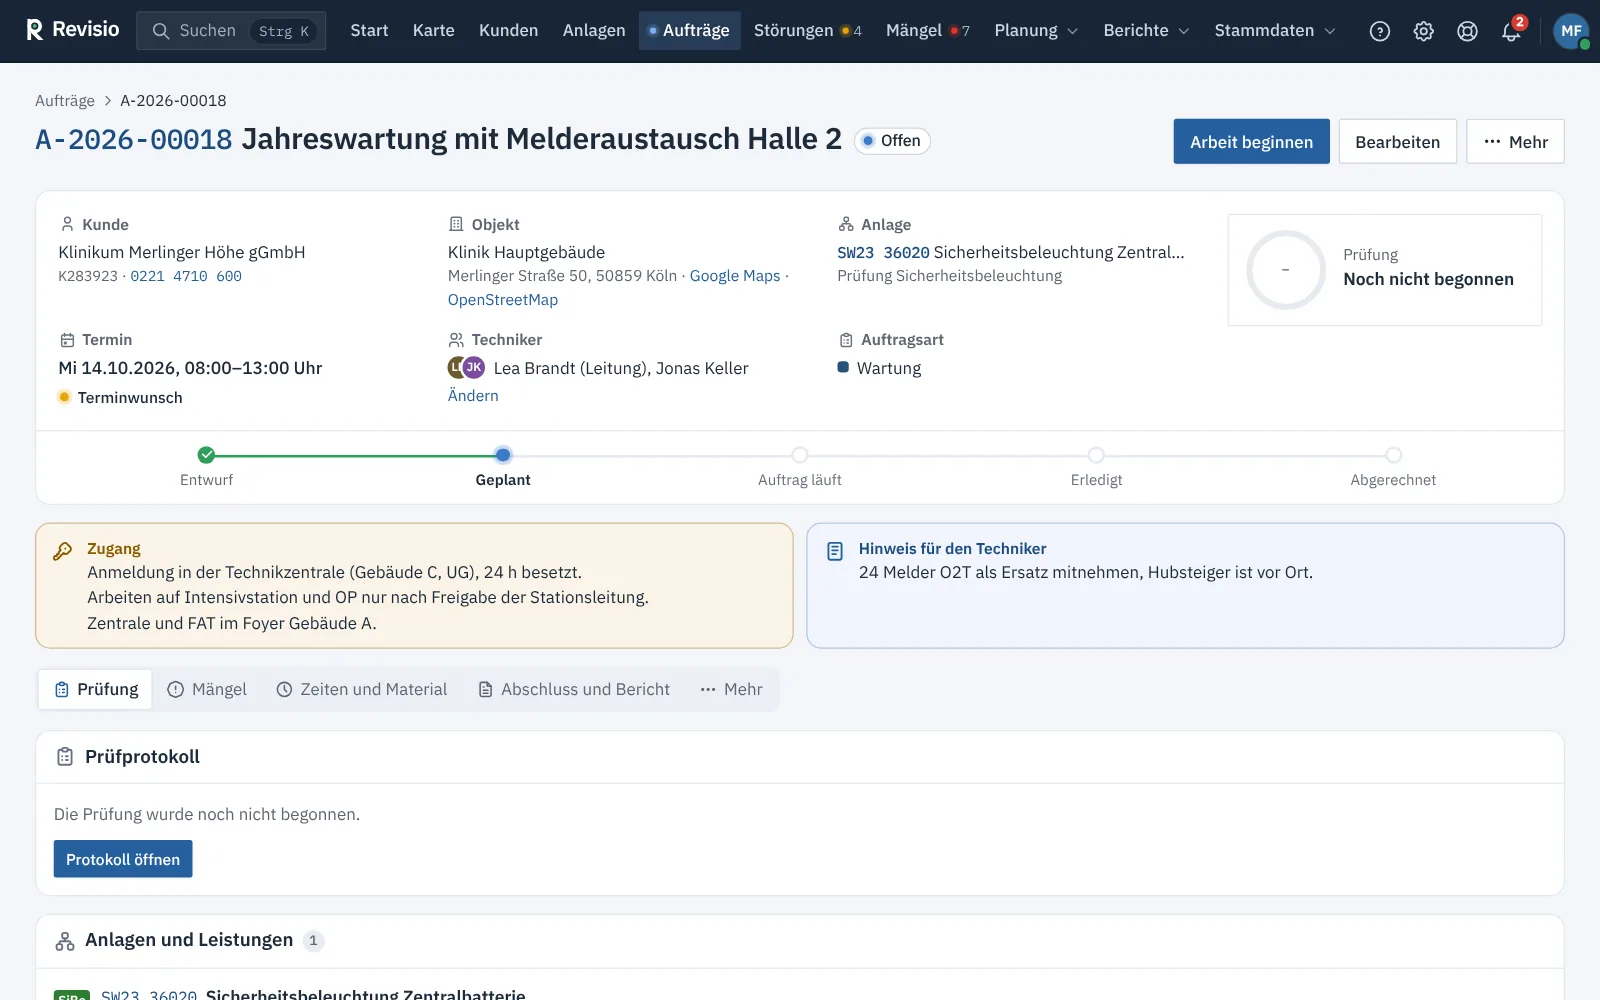
Task: Click the Zugang key icon
Action: click(x=63, y=551)
